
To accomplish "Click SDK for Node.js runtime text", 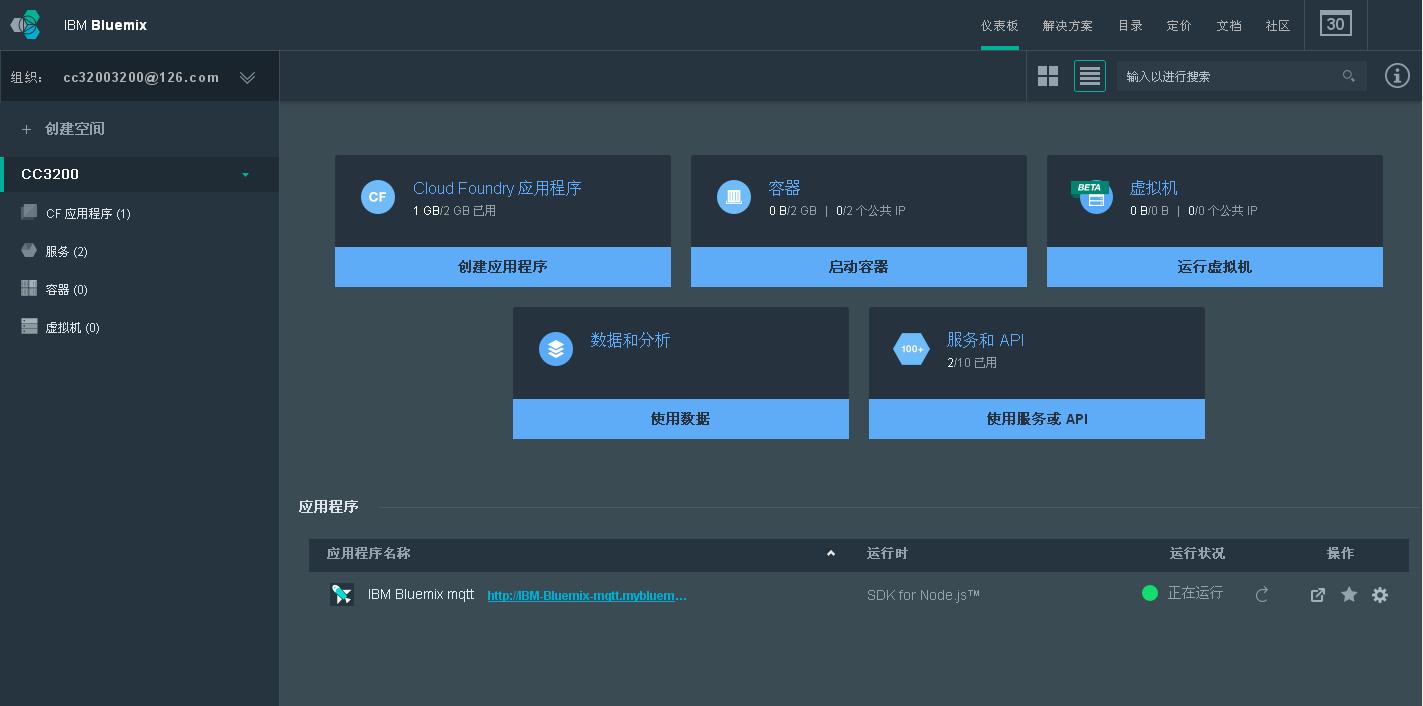I will click(923, 595).
